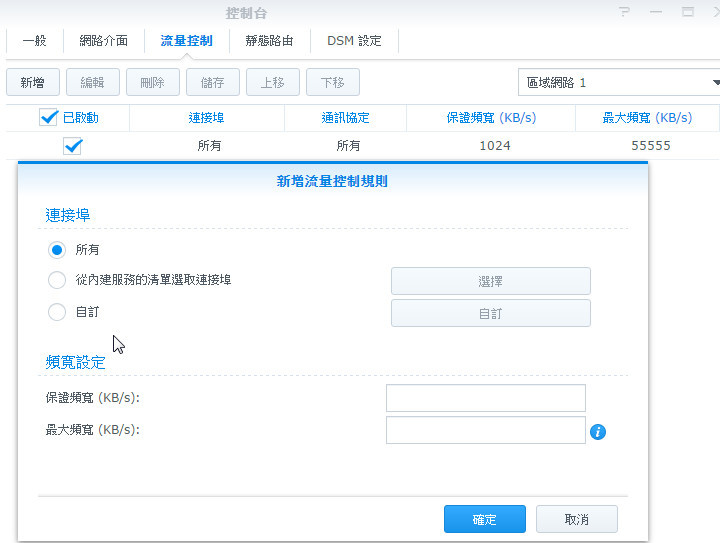
Task: Open the 區域網路 1 dropdown
Action: (x=620, y=82)
